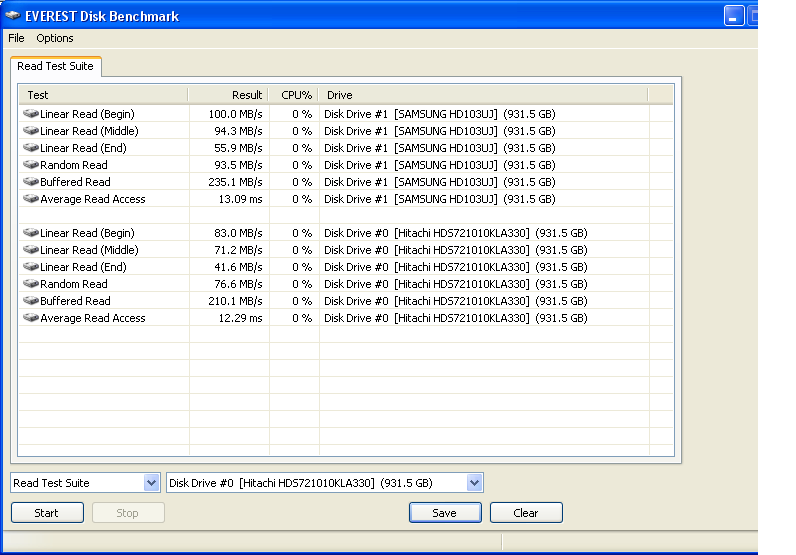Select the 55.9 MB/s result cell
Viewport: 796px width, 555px height.
point(238,148)
